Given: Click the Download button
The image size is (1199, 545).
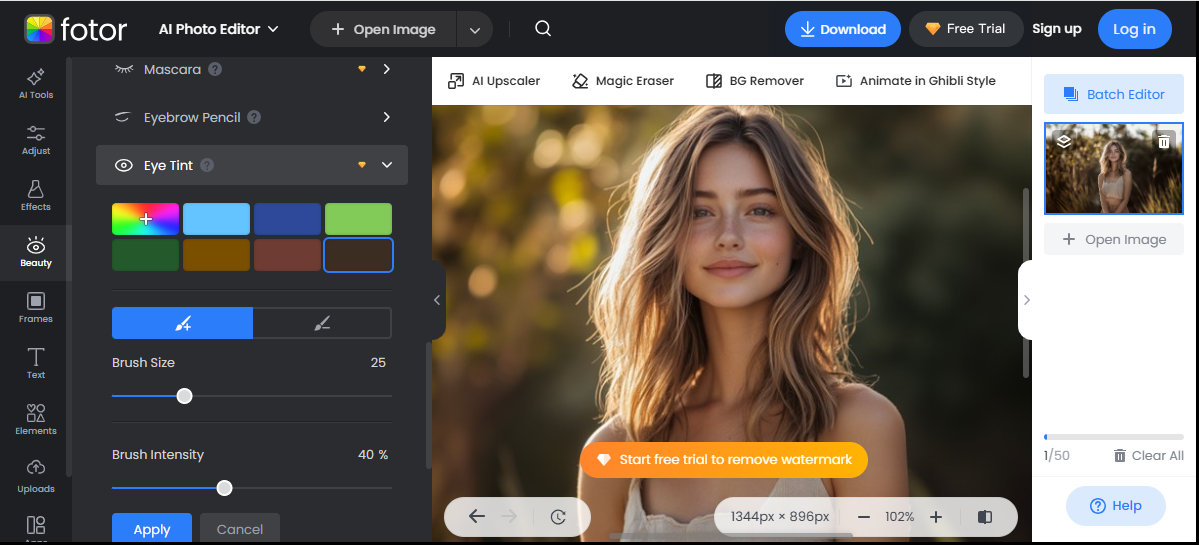Looking at the screenshot, I should tap(843, 29).
